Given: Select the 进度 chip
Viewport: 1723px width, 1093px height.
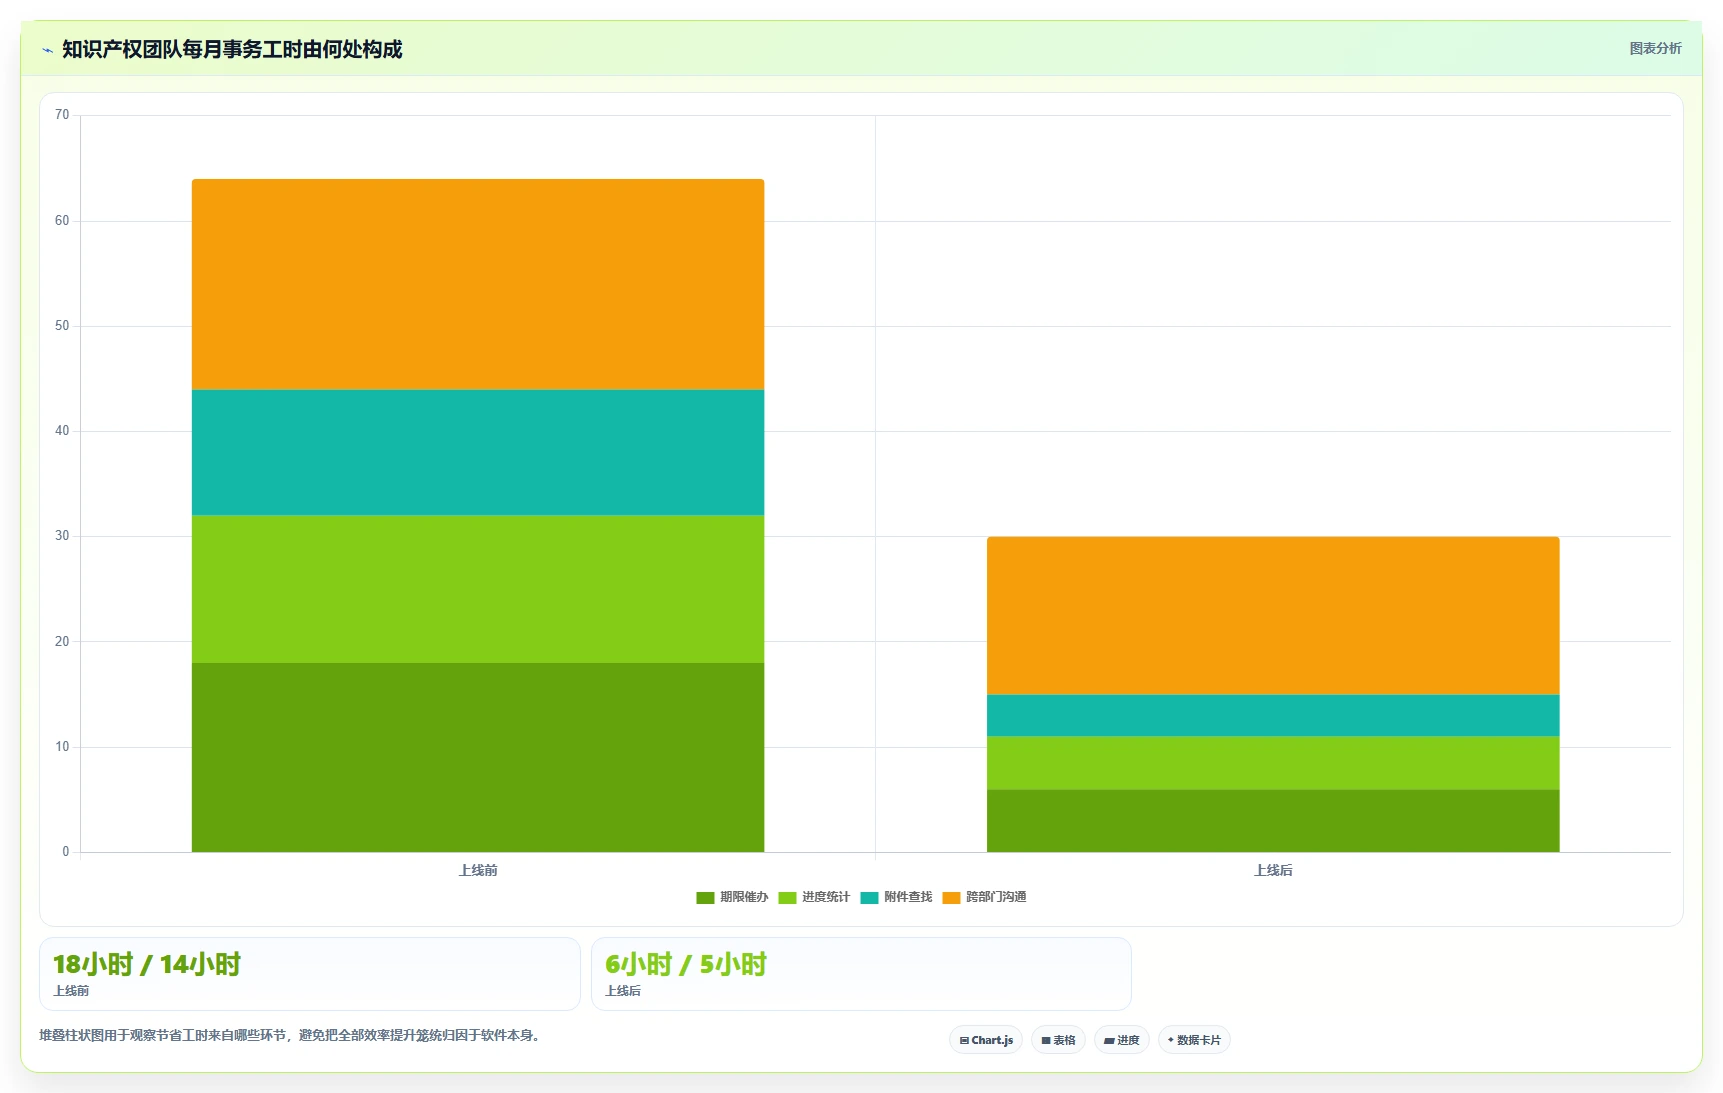Looking at the screenshot, I should coord(1122,1040).
